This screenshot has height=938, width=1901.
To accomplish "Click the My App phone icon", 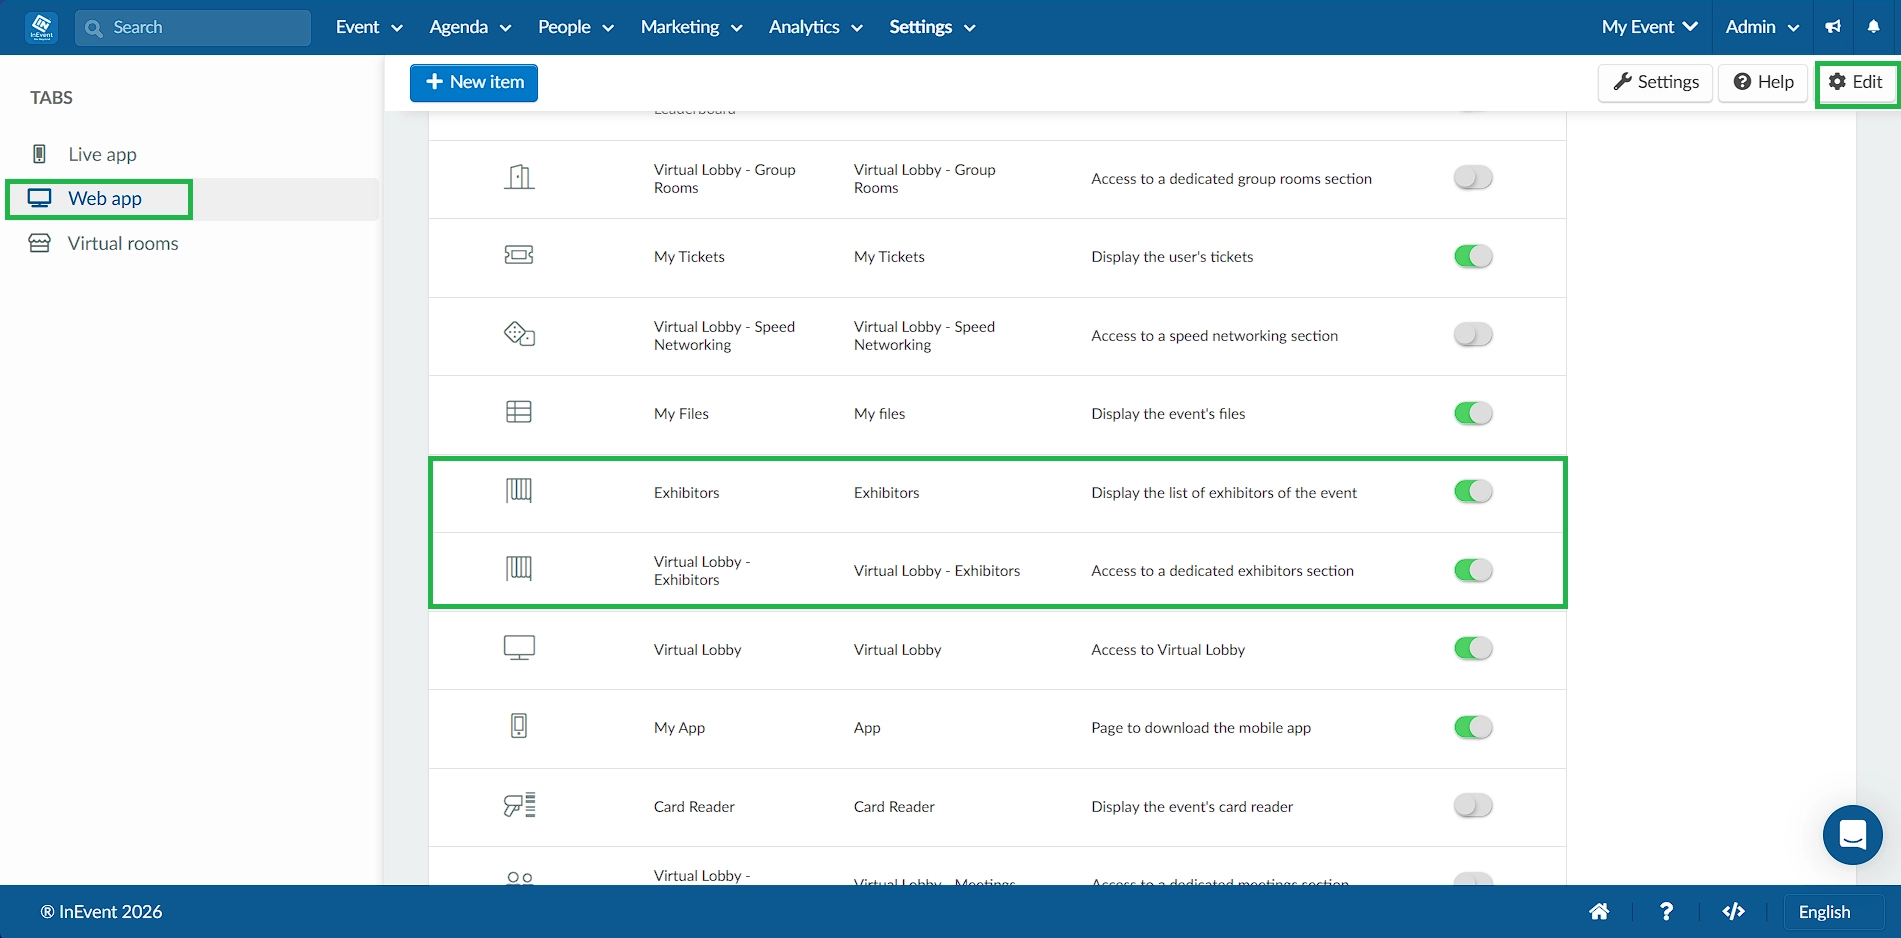I will tap(519, 726).
